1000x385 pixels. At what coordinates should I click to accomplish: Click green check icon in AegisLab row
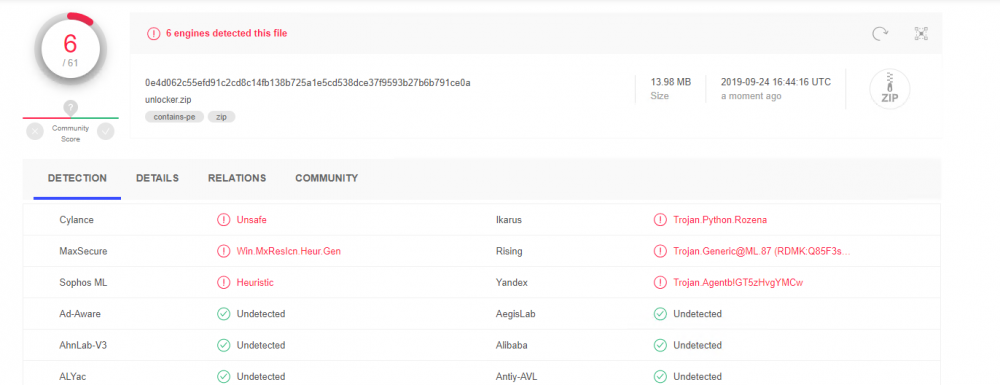tap(660, 314)
